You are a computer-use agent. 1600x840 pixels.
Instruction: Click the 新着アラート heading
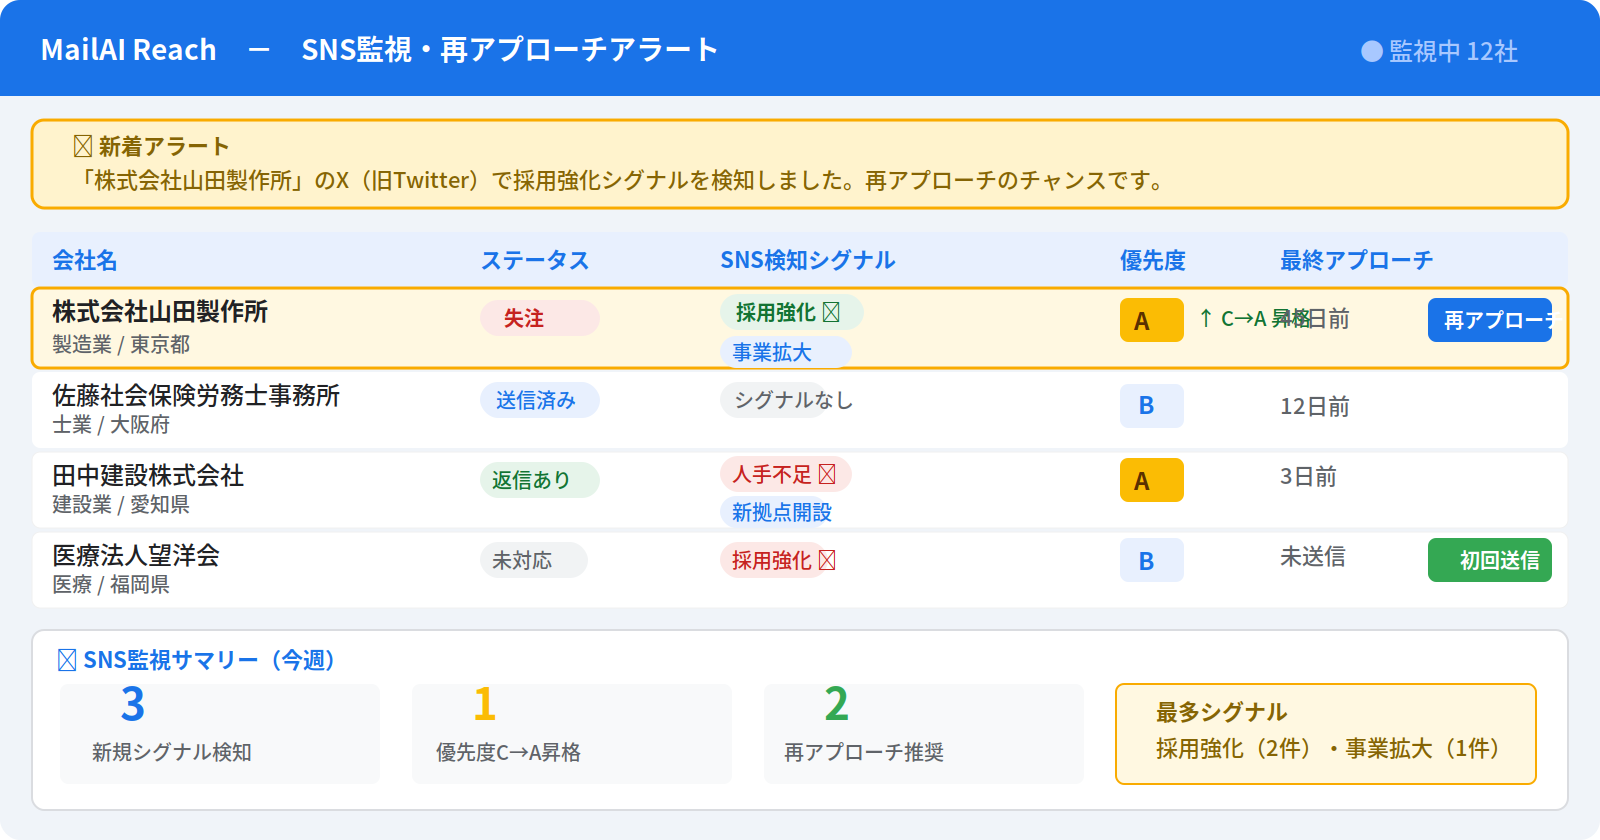click(x=163, y=147)
